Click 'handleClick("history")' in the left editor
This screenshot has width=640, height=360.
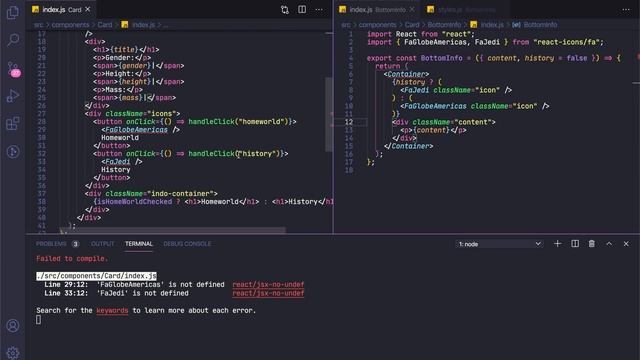tap(234, 154)
